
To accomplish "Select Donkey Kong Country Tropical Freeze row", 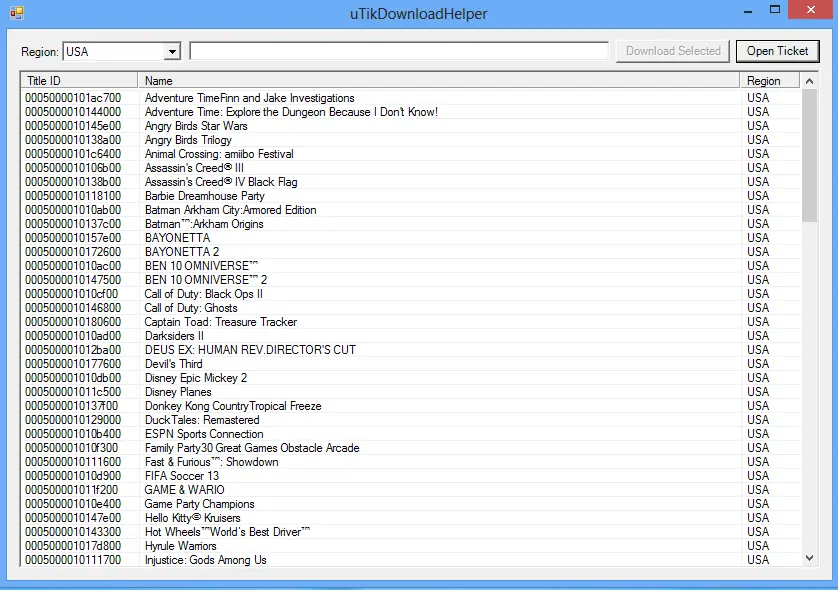I will tap(410, 406).
